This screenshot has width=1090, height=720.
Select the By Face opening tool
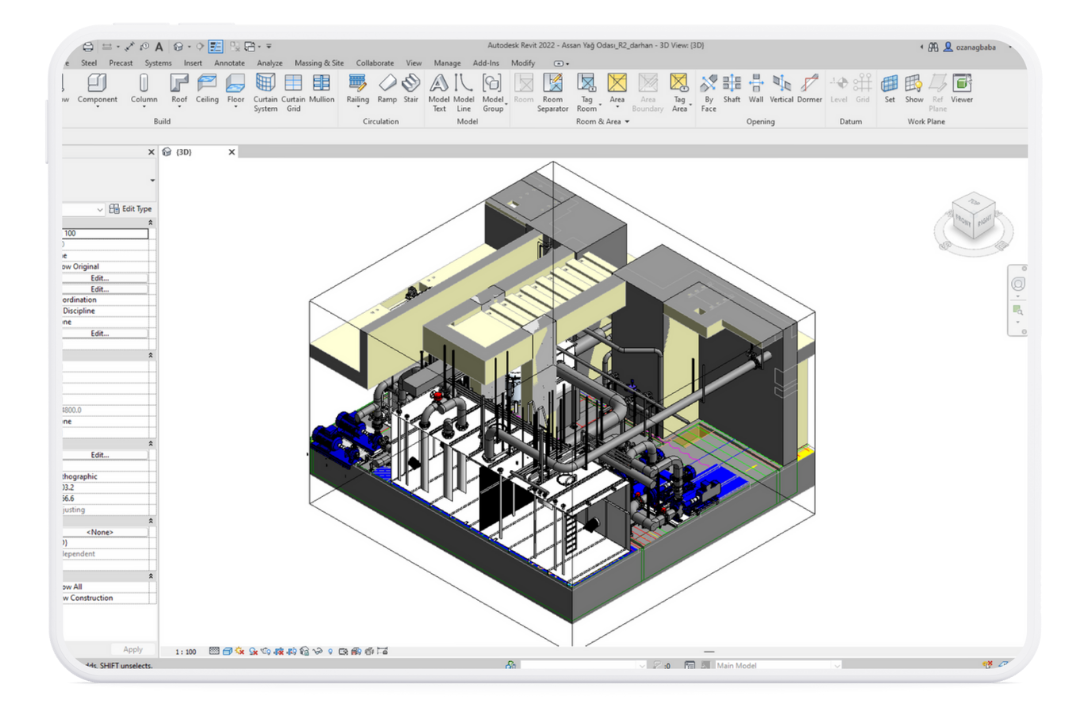click(x=708, y=92)
